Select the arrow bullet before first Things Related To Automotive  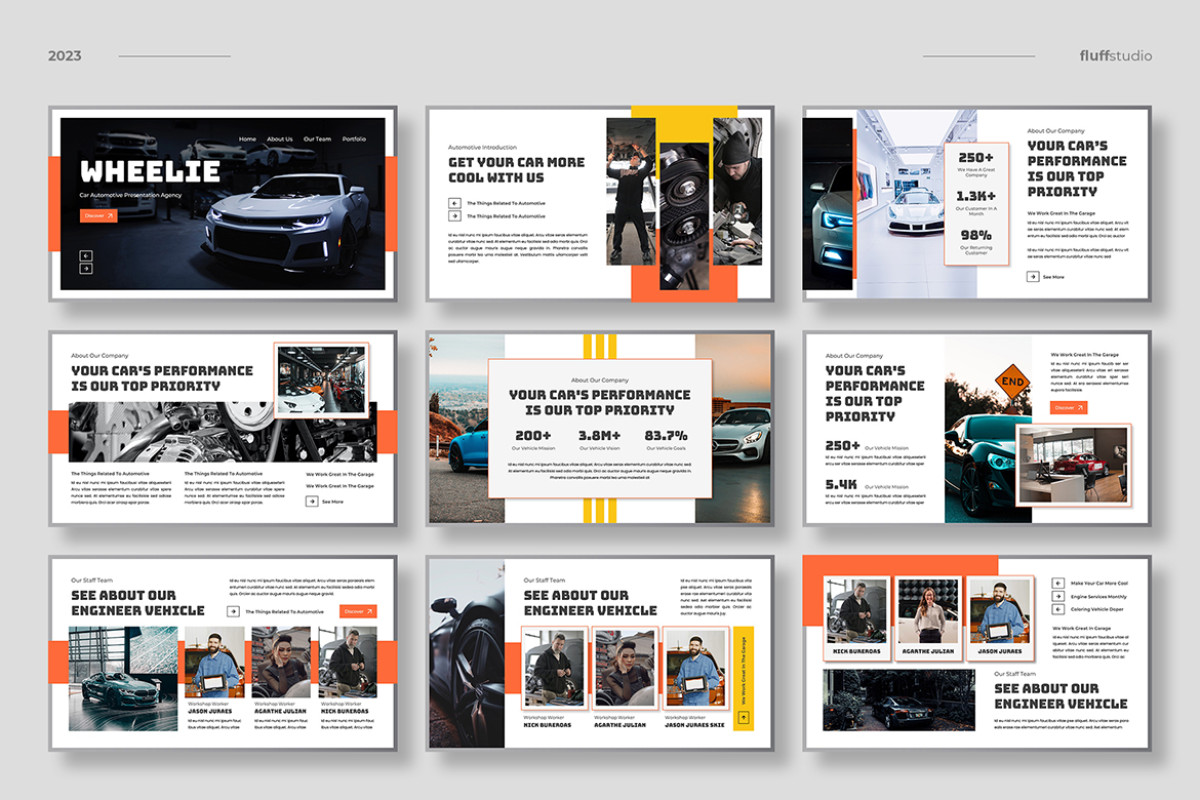[x=455, y=203]
